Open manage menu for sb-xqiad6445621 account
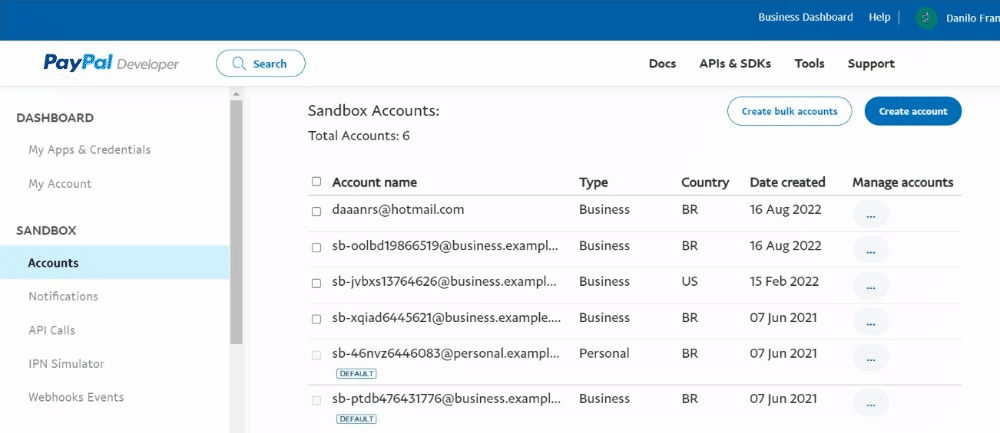Viewport: 1000px width, 433px height. (x=871, y=322)
